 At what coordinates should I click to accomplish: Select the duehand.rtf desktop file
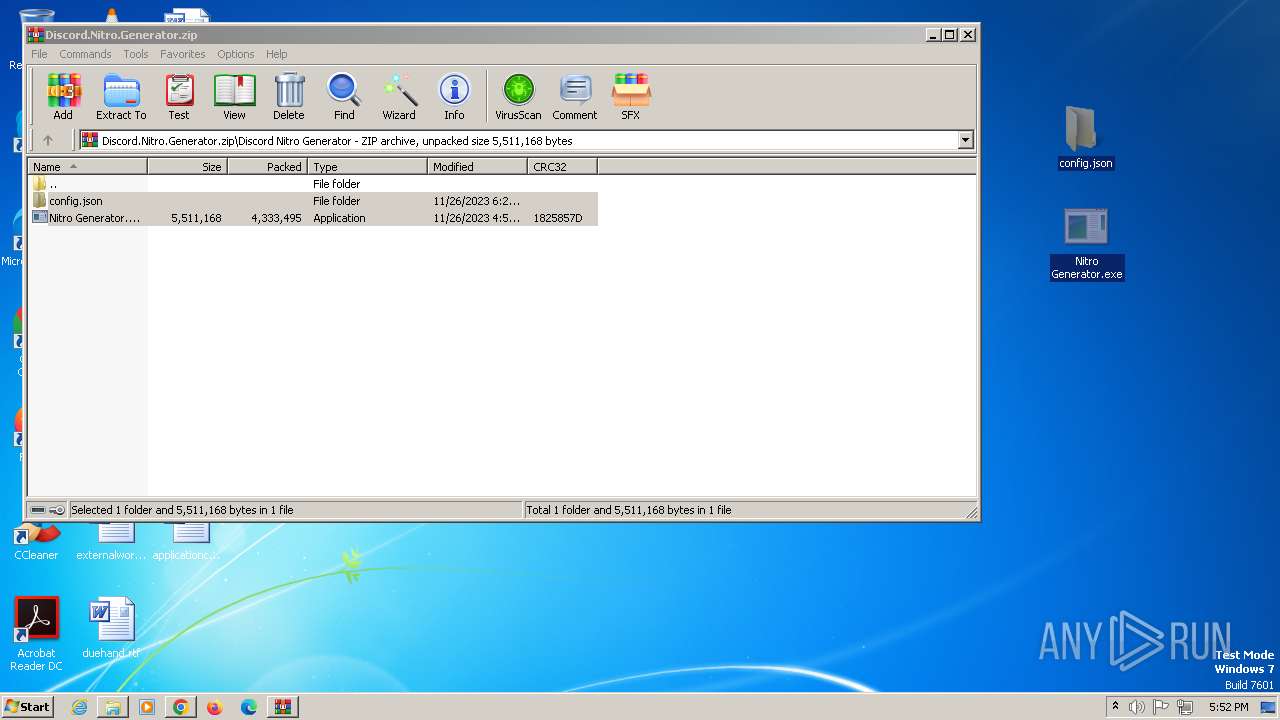(111, 628)
